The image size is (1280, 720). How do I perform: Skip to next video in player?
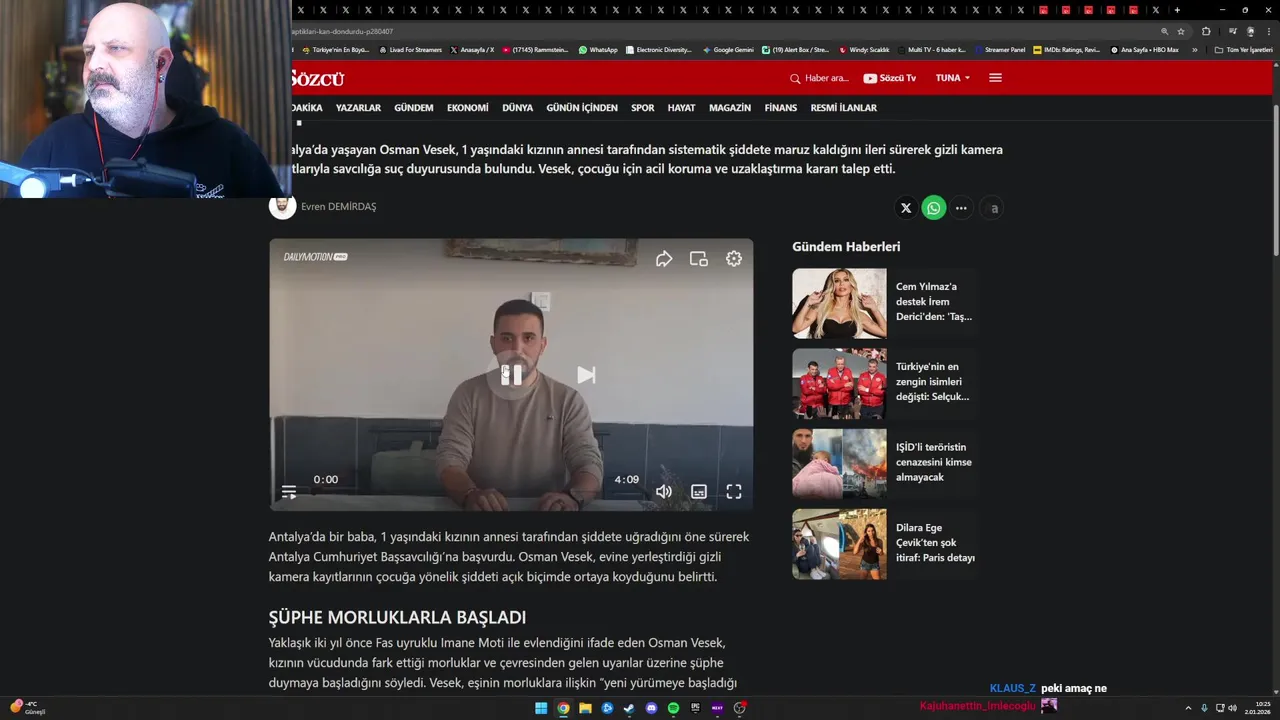click(x=586, y=375)
